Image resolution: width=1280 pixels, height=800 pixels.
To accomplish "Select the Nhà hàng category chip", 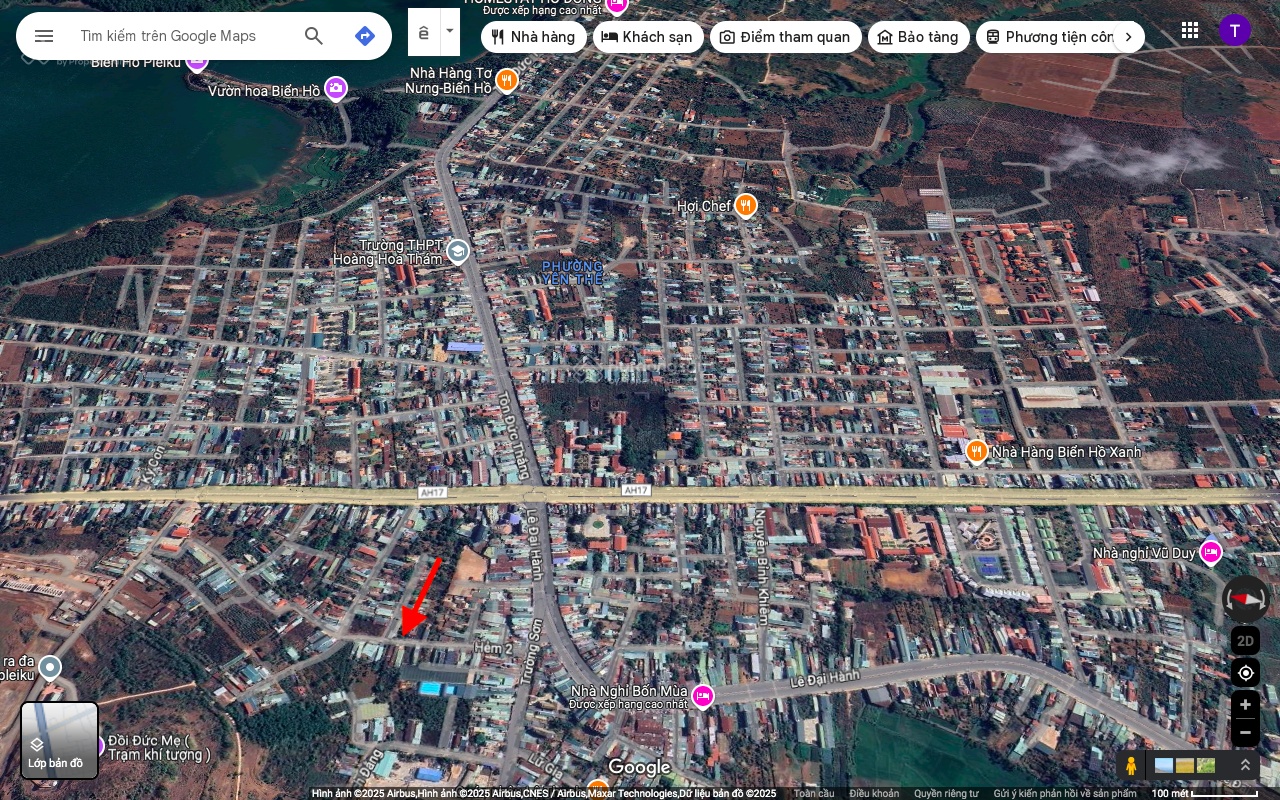I will click(x=534, y=37).
